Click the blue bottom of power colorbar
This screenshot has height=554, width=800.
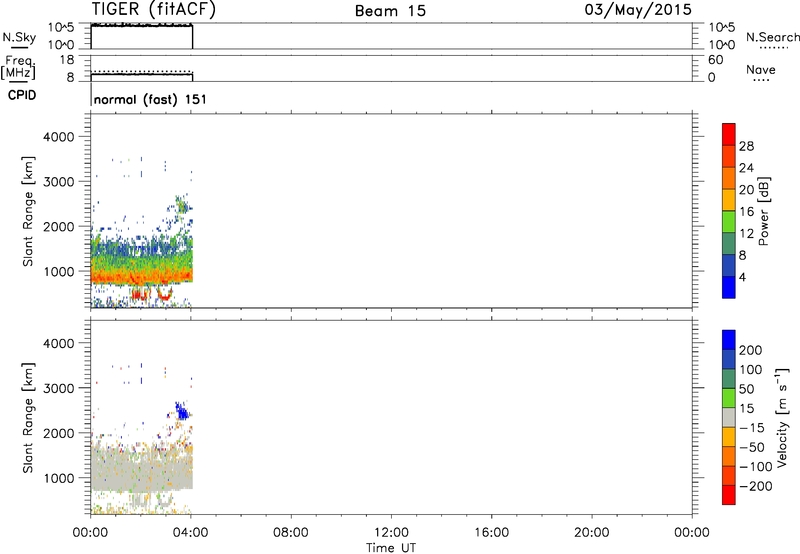[x=729, y=287]
